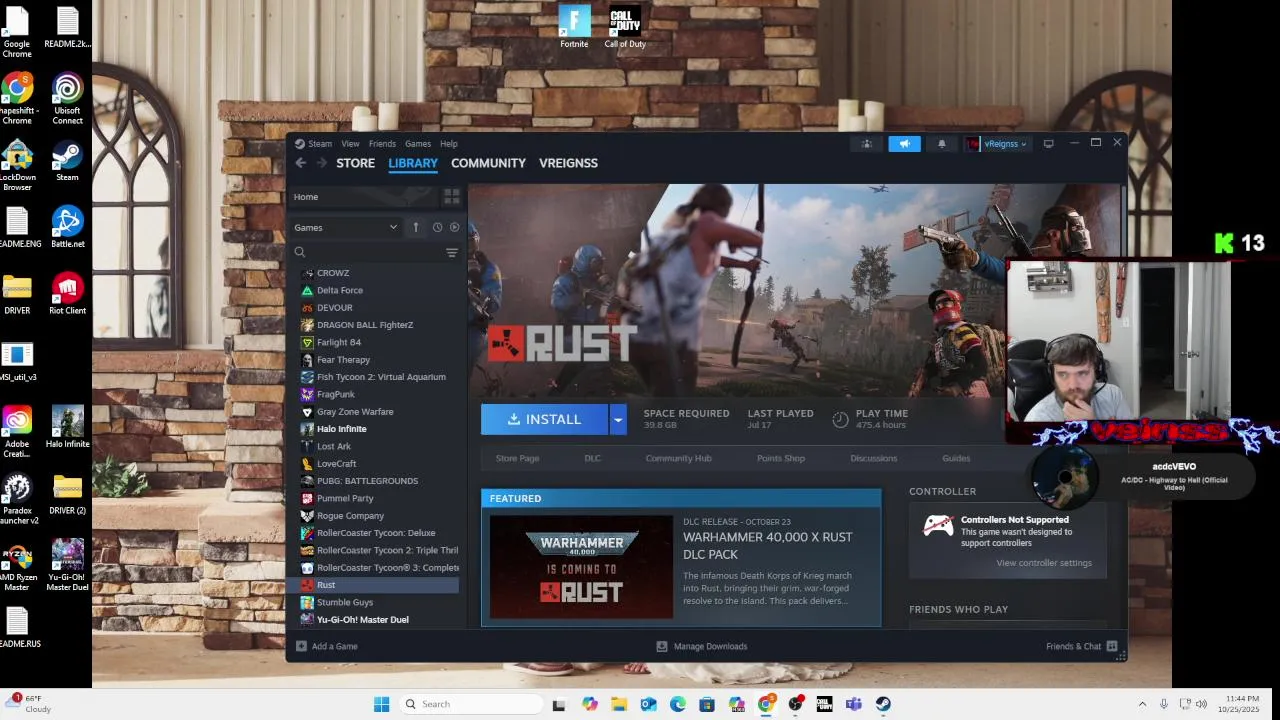Open the Fortnite desktop shortcut
Image resolution: width=1280 pixels, height=720 pixels.
point(574,27)
